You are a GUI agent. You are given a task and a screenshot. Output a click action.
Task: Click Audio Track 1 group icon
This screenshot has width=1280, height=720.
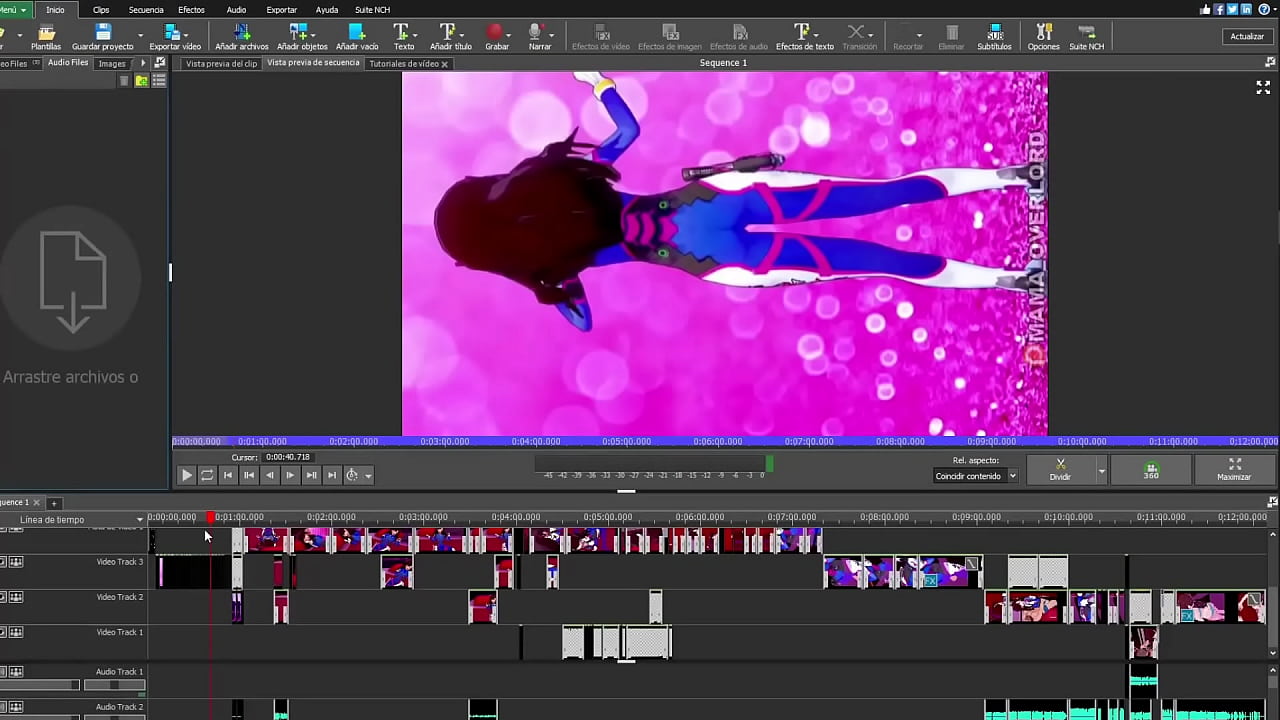16,672
